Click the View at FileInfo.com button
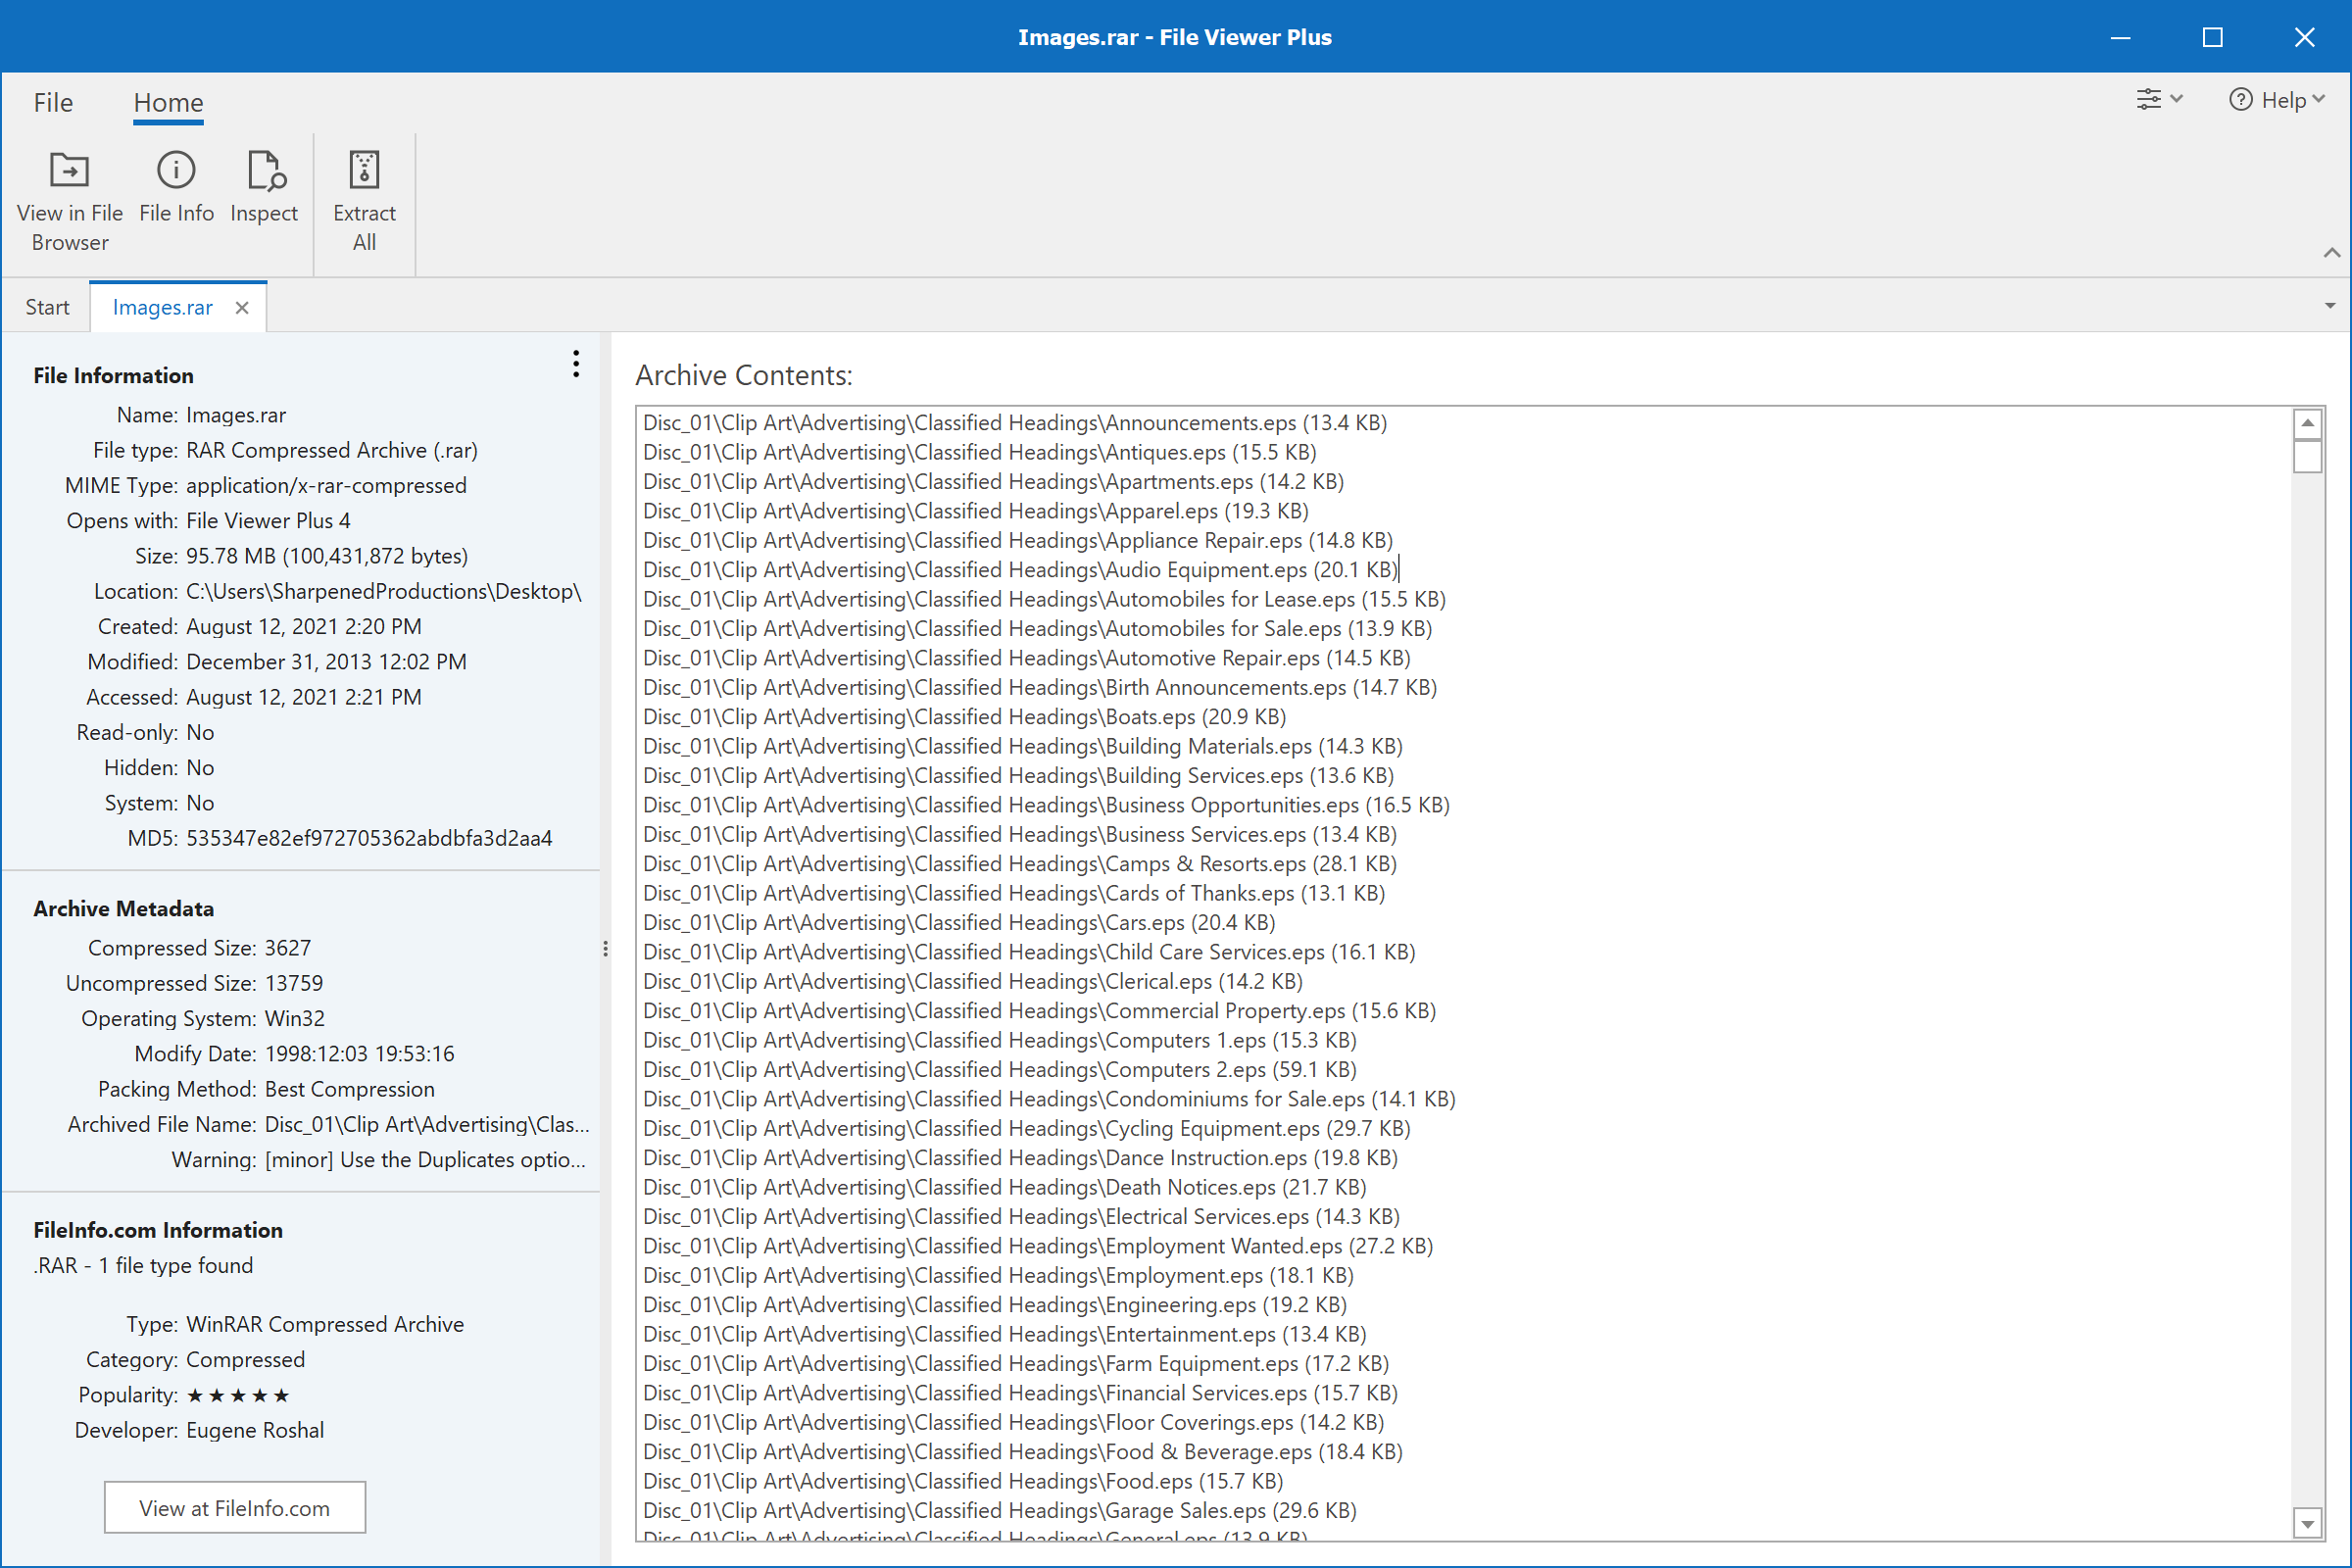The width and height of the screenshot is (2352, 1568). [234, 1507]
